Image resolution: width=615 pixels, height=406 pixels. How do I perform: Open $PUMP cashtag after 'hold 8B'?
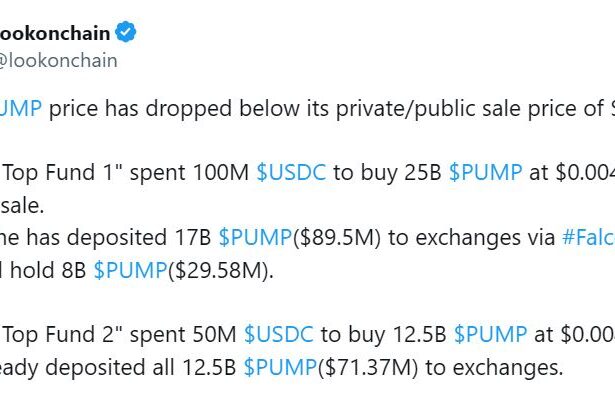129,269
